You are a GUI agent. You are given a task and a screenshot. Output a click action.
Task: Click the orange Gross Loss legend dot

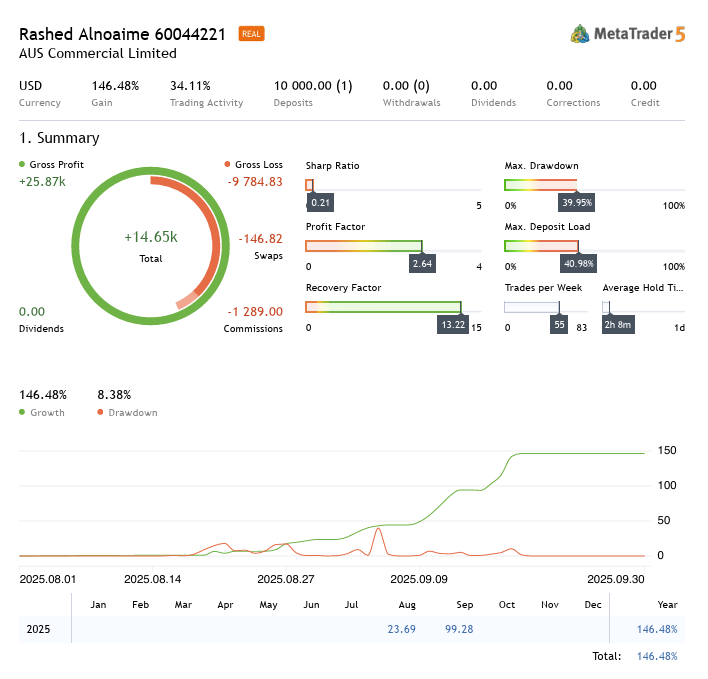(x=228, y=164)
